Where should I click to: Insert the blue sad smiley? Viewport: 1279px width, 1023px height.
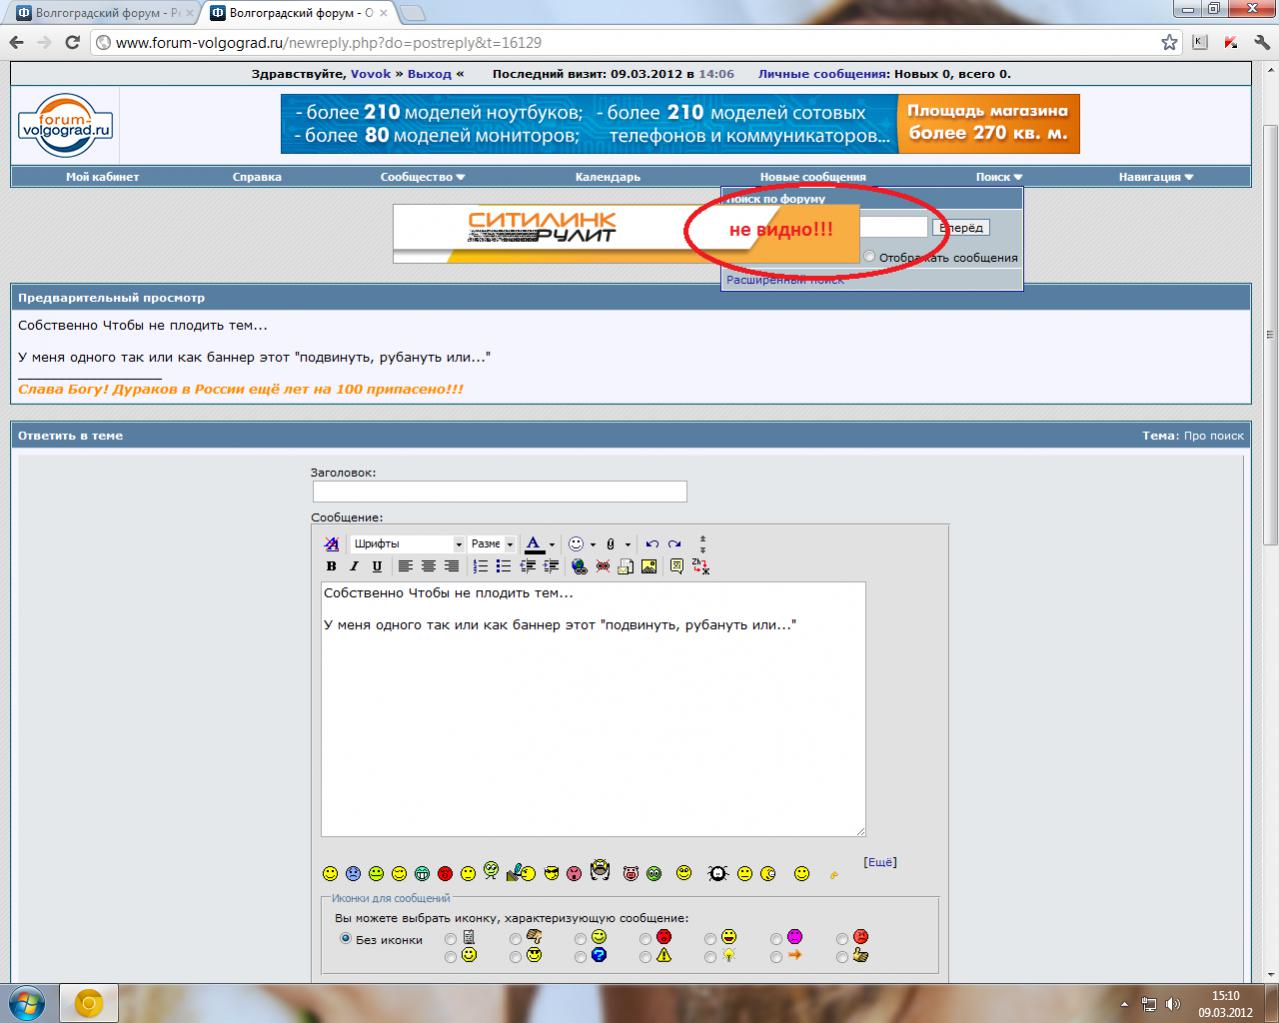(x=353, y=873)
